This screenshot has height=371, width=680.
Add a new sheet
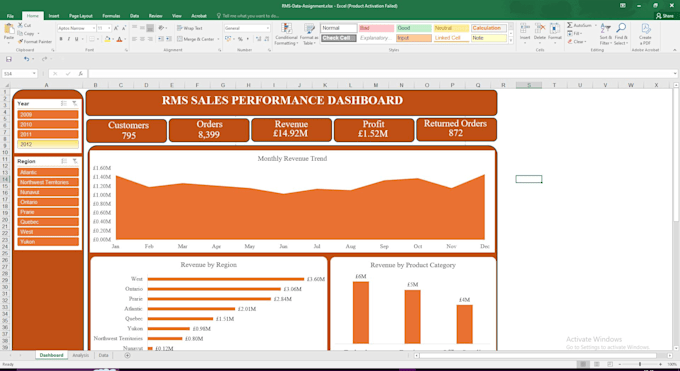(127, 355)
